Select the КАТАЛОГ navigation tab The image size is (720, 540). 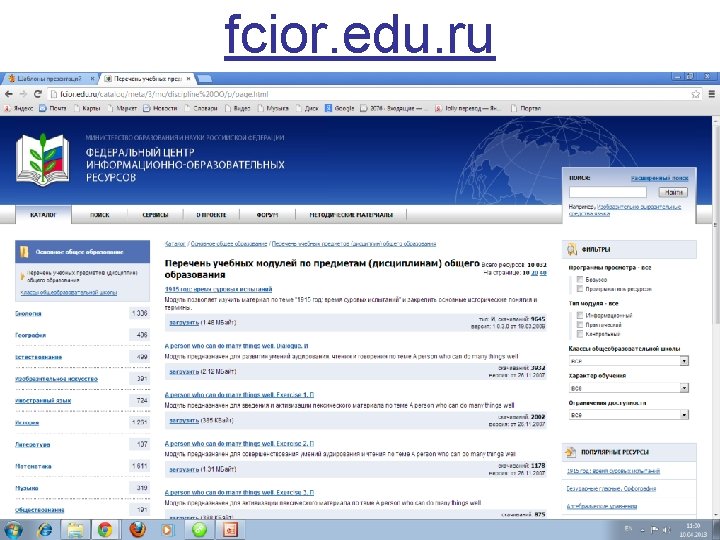click(x=43, y=214)
